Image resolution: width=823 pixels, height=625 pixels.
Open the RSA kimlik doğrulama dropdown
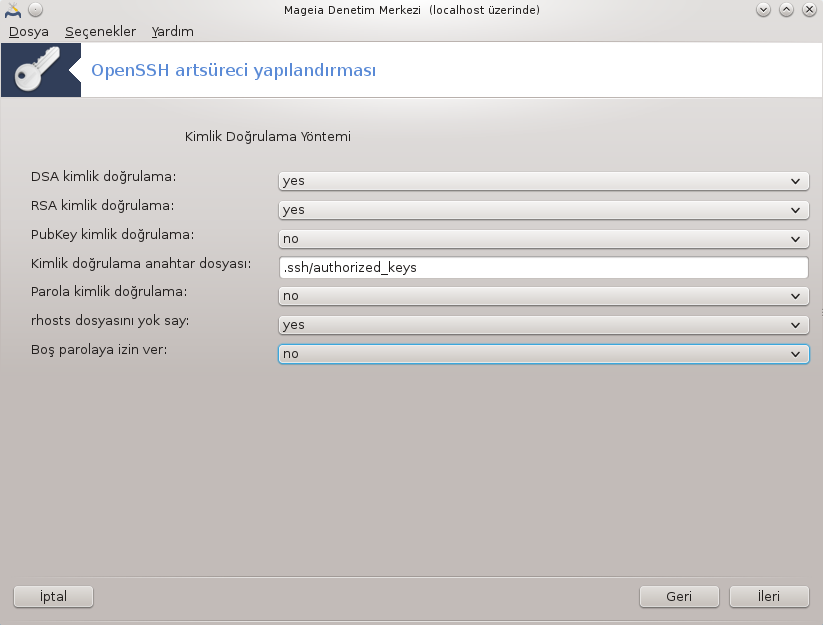(x=543, y=210)
